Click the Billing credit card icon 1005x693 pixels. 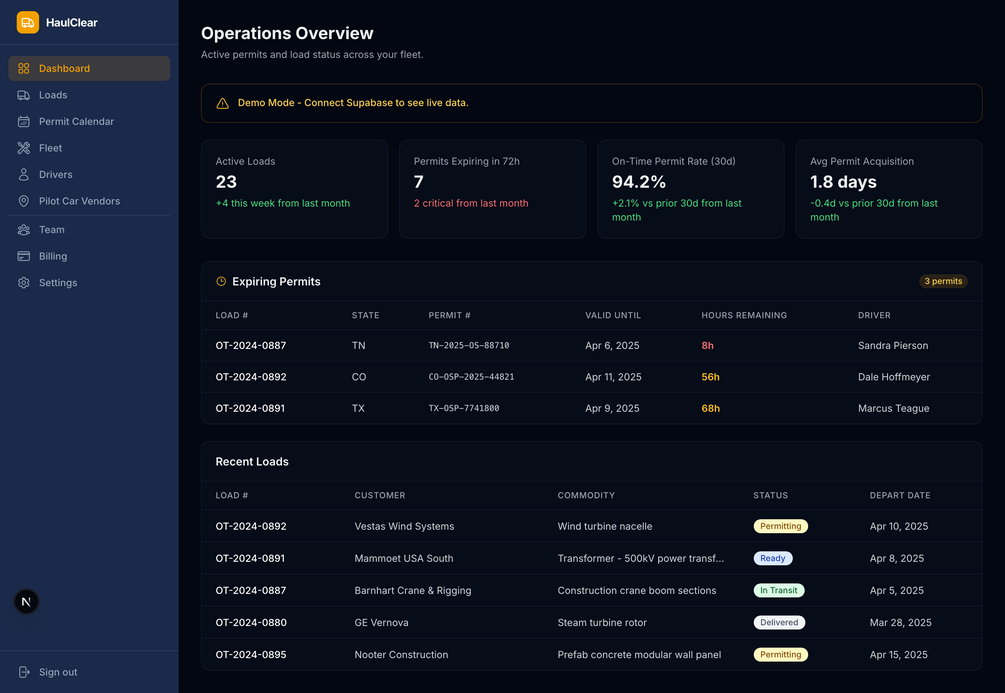pos(24,256)
